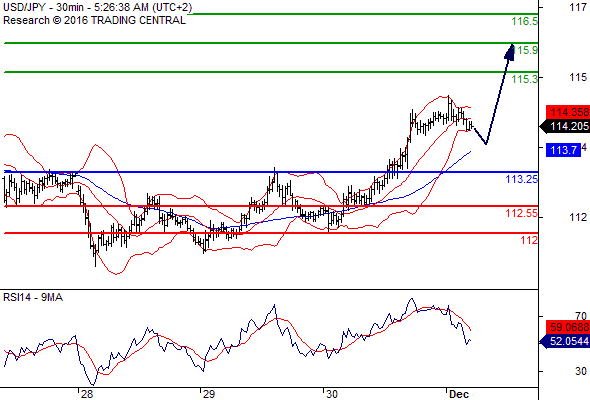590x400 pixels.
Task: Click the USD/JPY 30min chart title
Action: pyautogui.click(x=97, y=7)
